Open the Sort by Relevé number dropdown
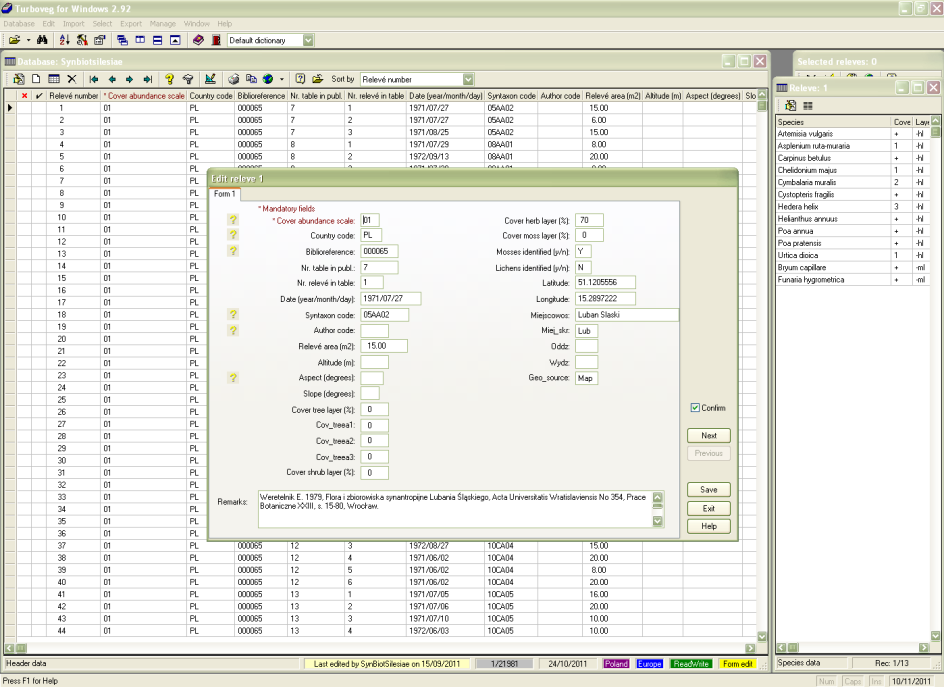Image resolution: width=944 pixels, height=687 pixels. click(468, 79)
